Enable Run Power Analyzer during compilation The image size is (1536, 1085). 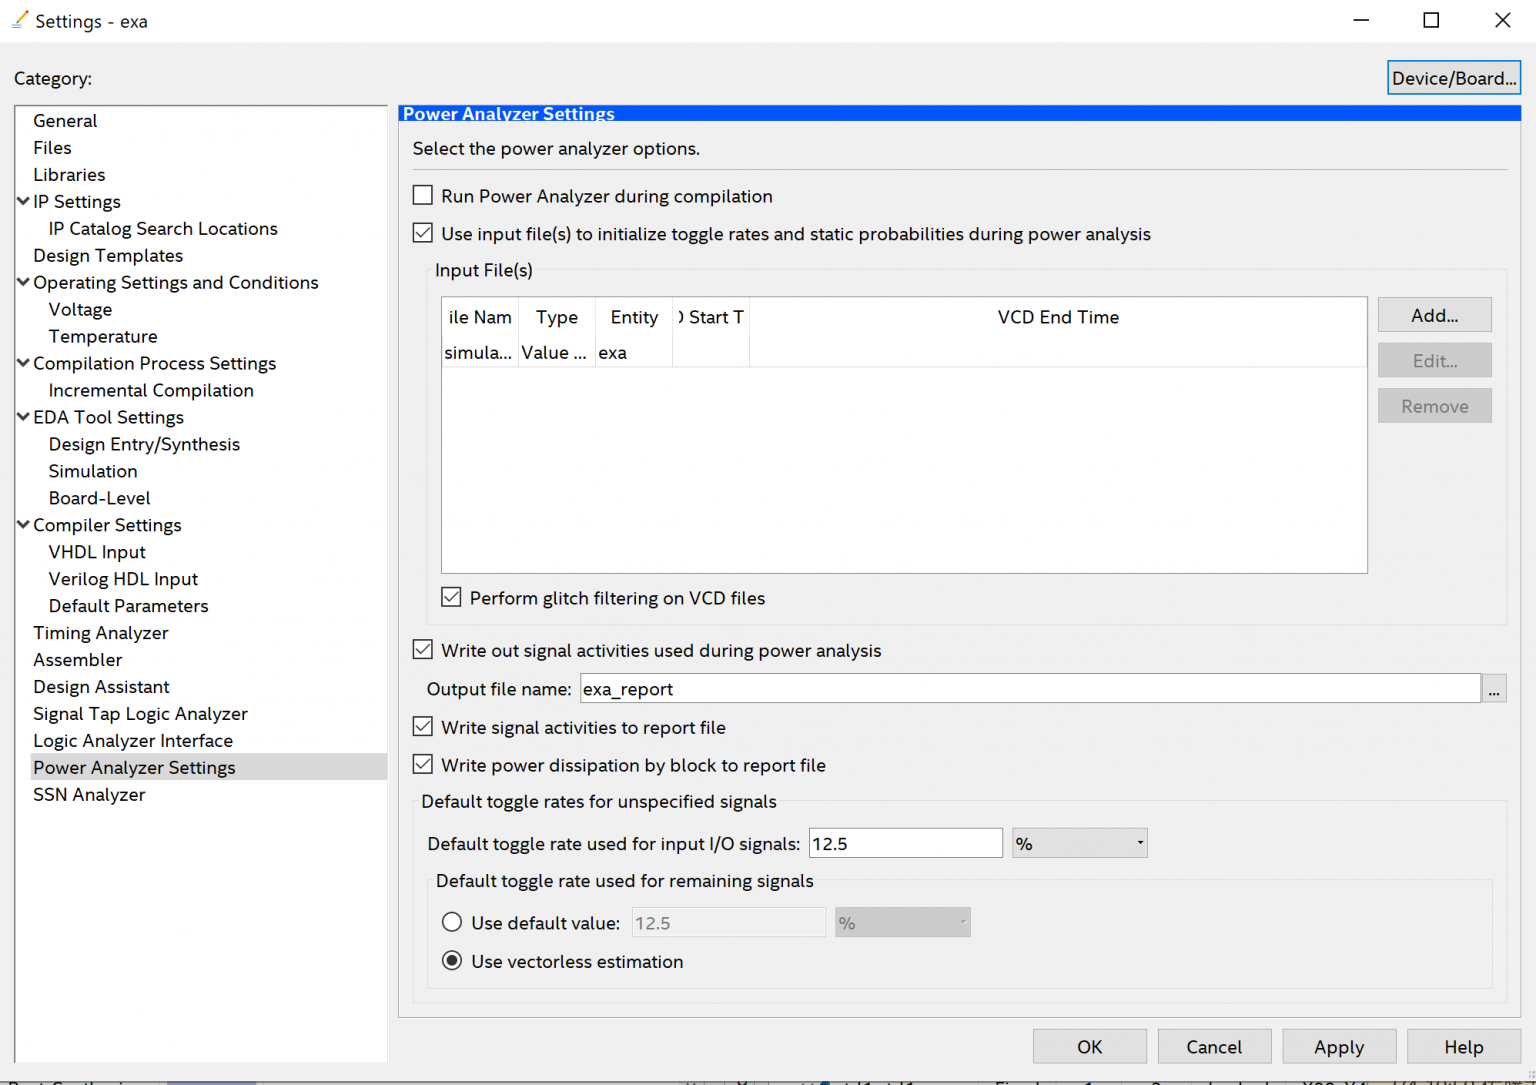pos(423,196)
